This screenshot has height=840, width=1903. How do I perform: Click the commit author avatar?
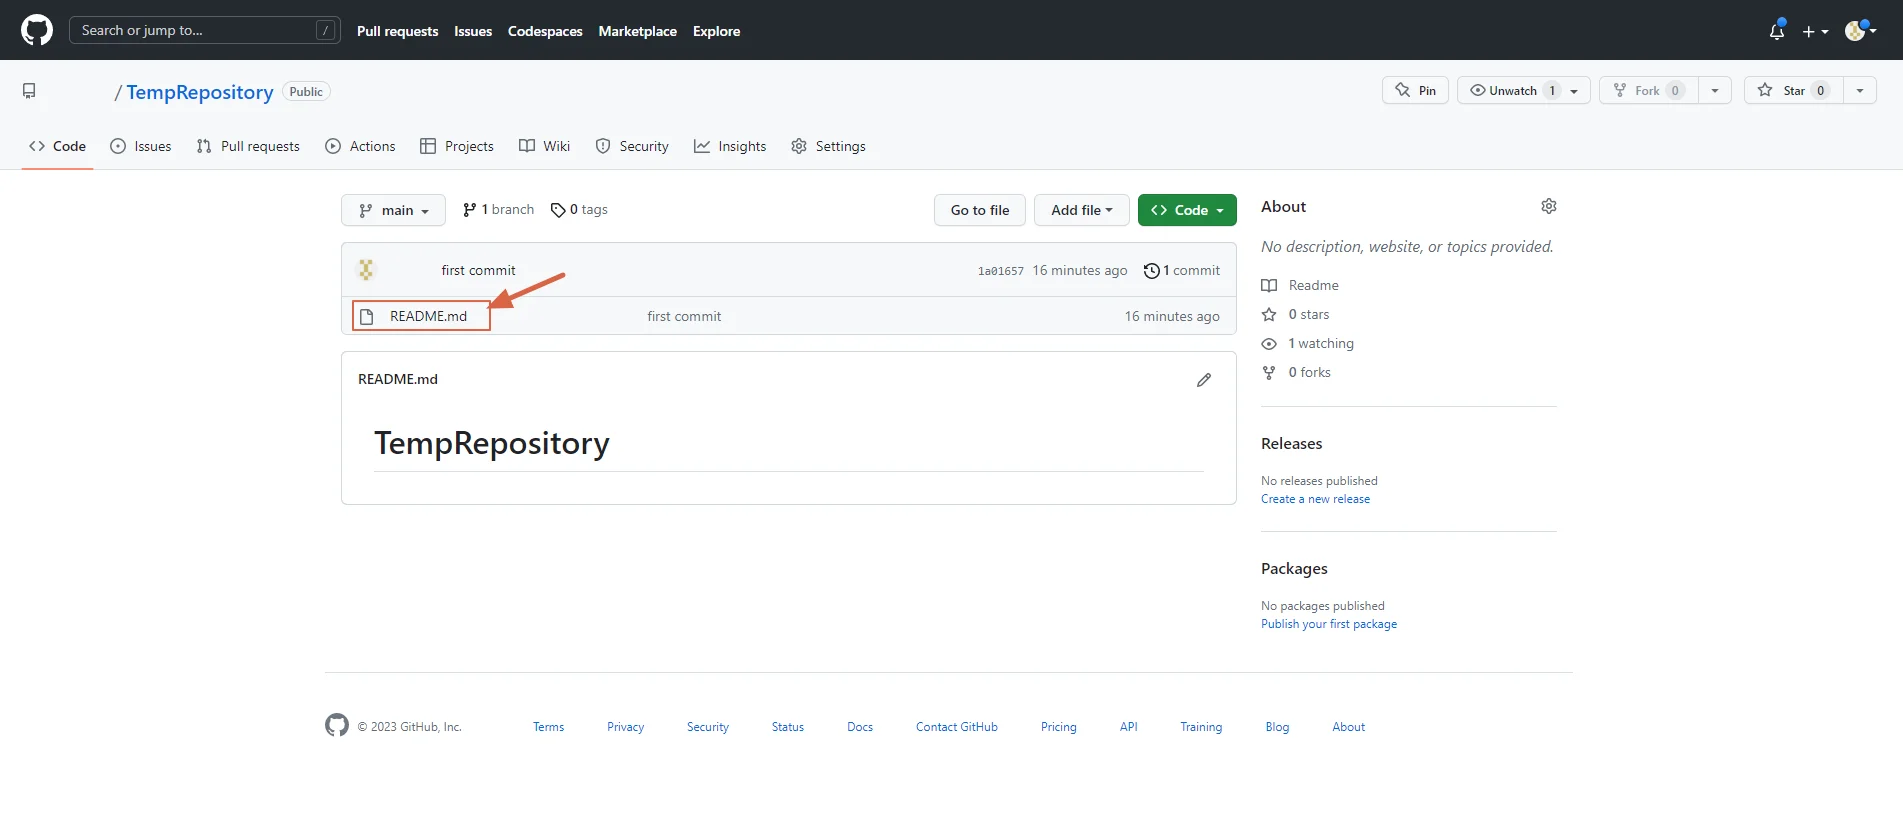(x=367, y=270)
